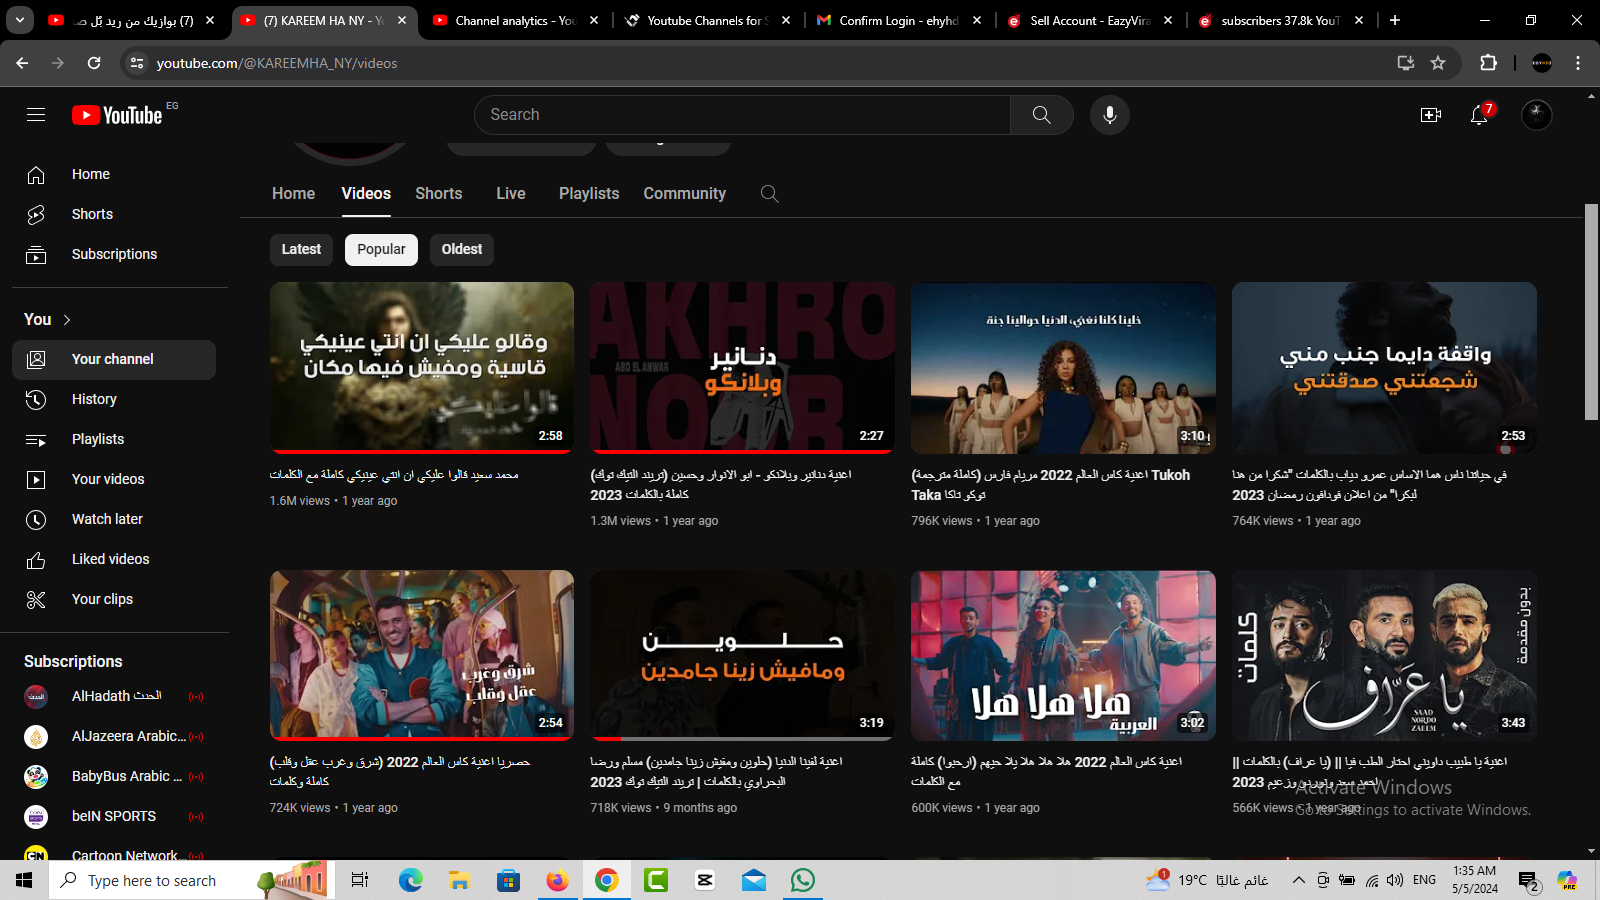Search within channel using magnifier icon
1600x900 pixels.
coord(769,194)
